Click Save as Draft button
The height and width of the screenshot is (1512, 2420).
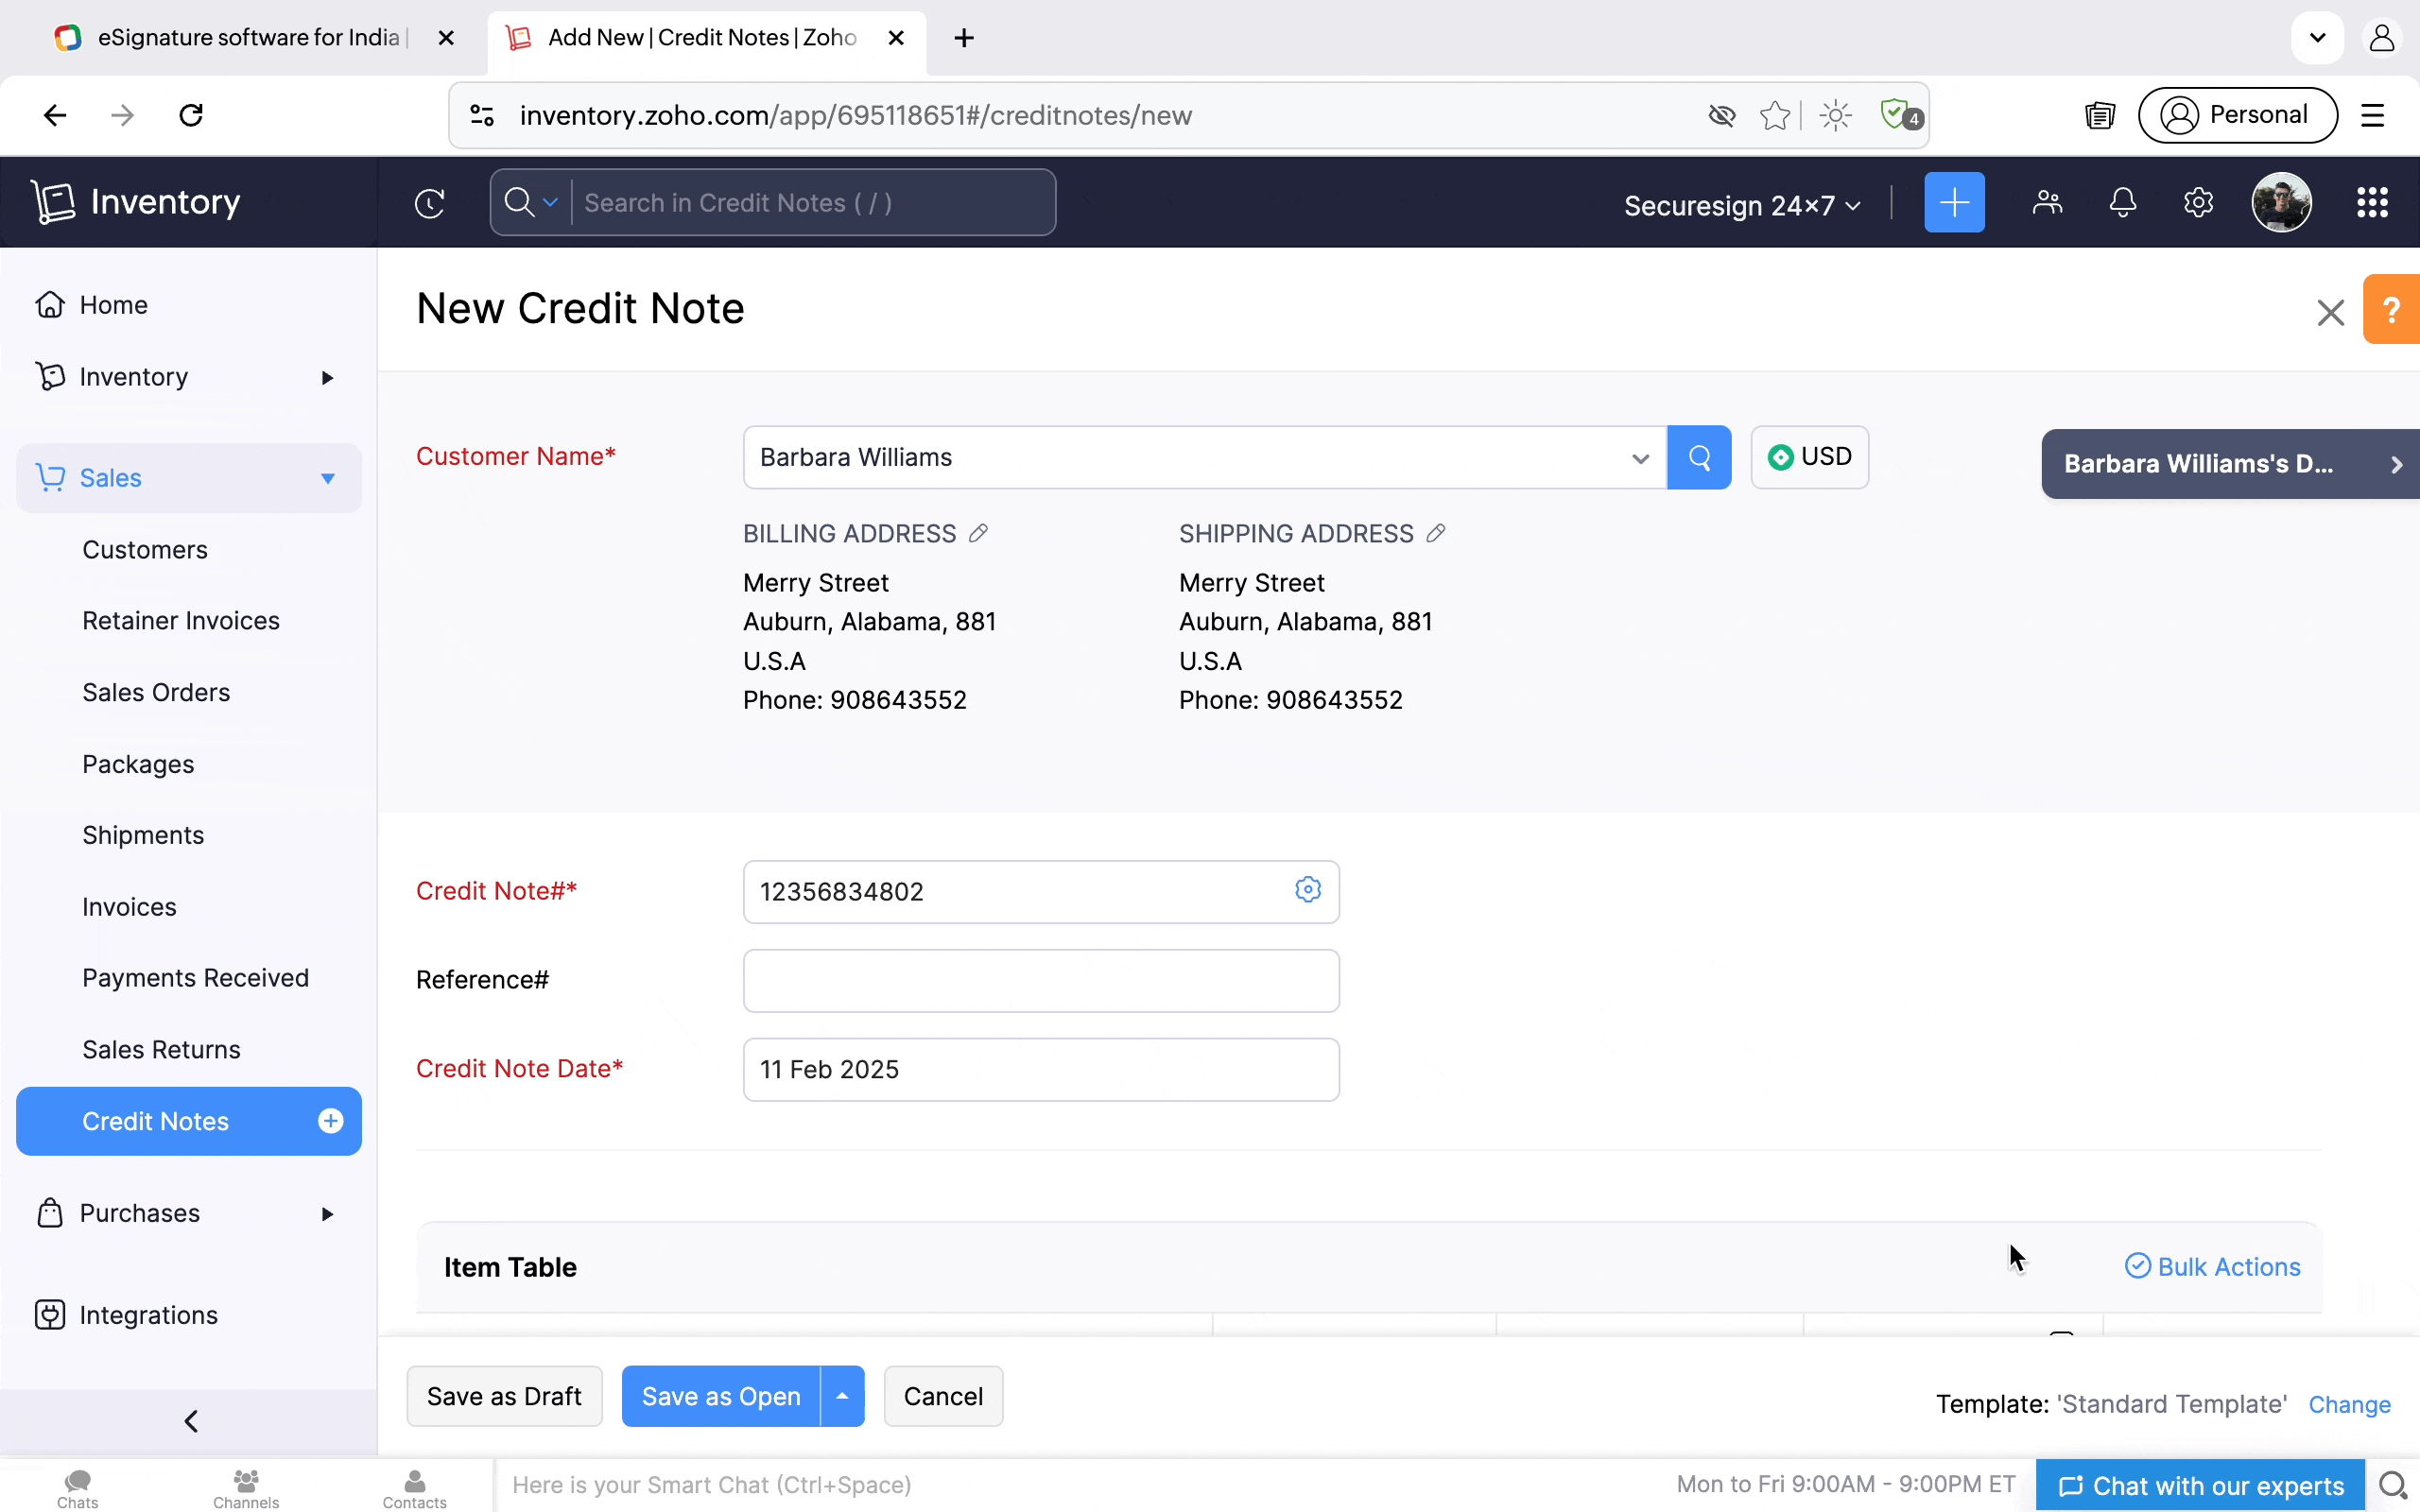[504, 1396]
